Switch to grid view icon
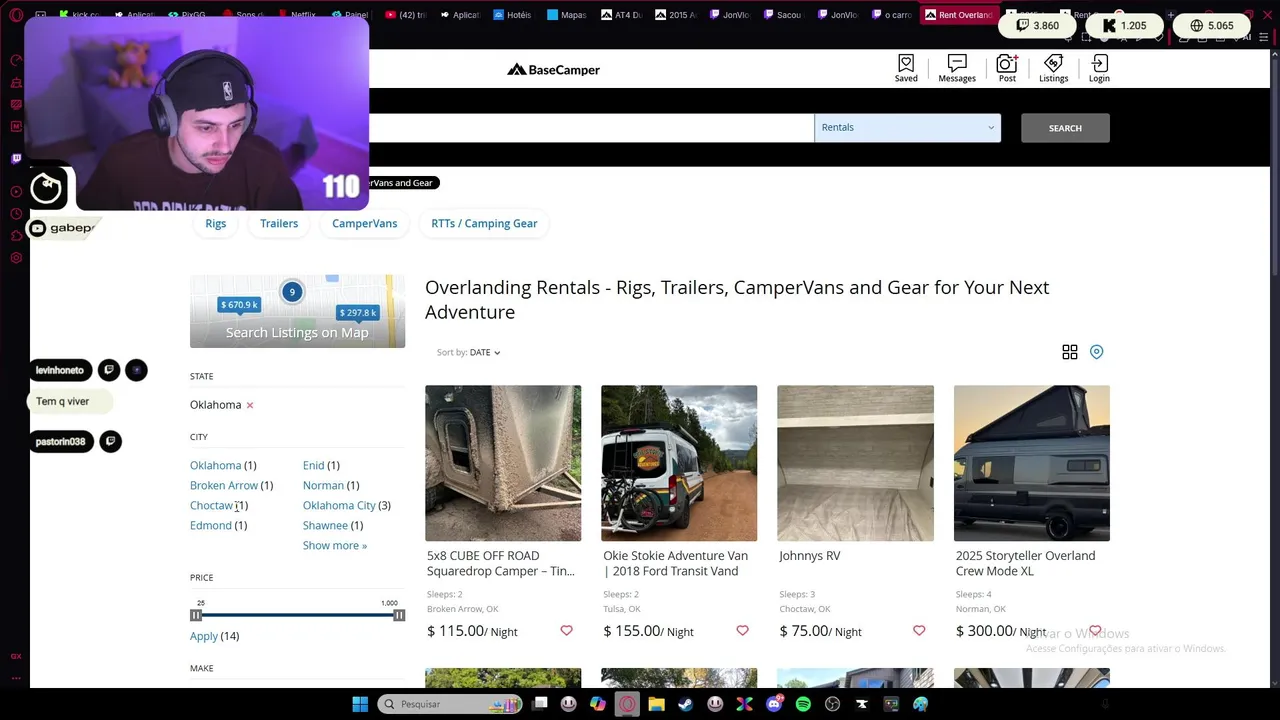 [x=1070, y=352]
